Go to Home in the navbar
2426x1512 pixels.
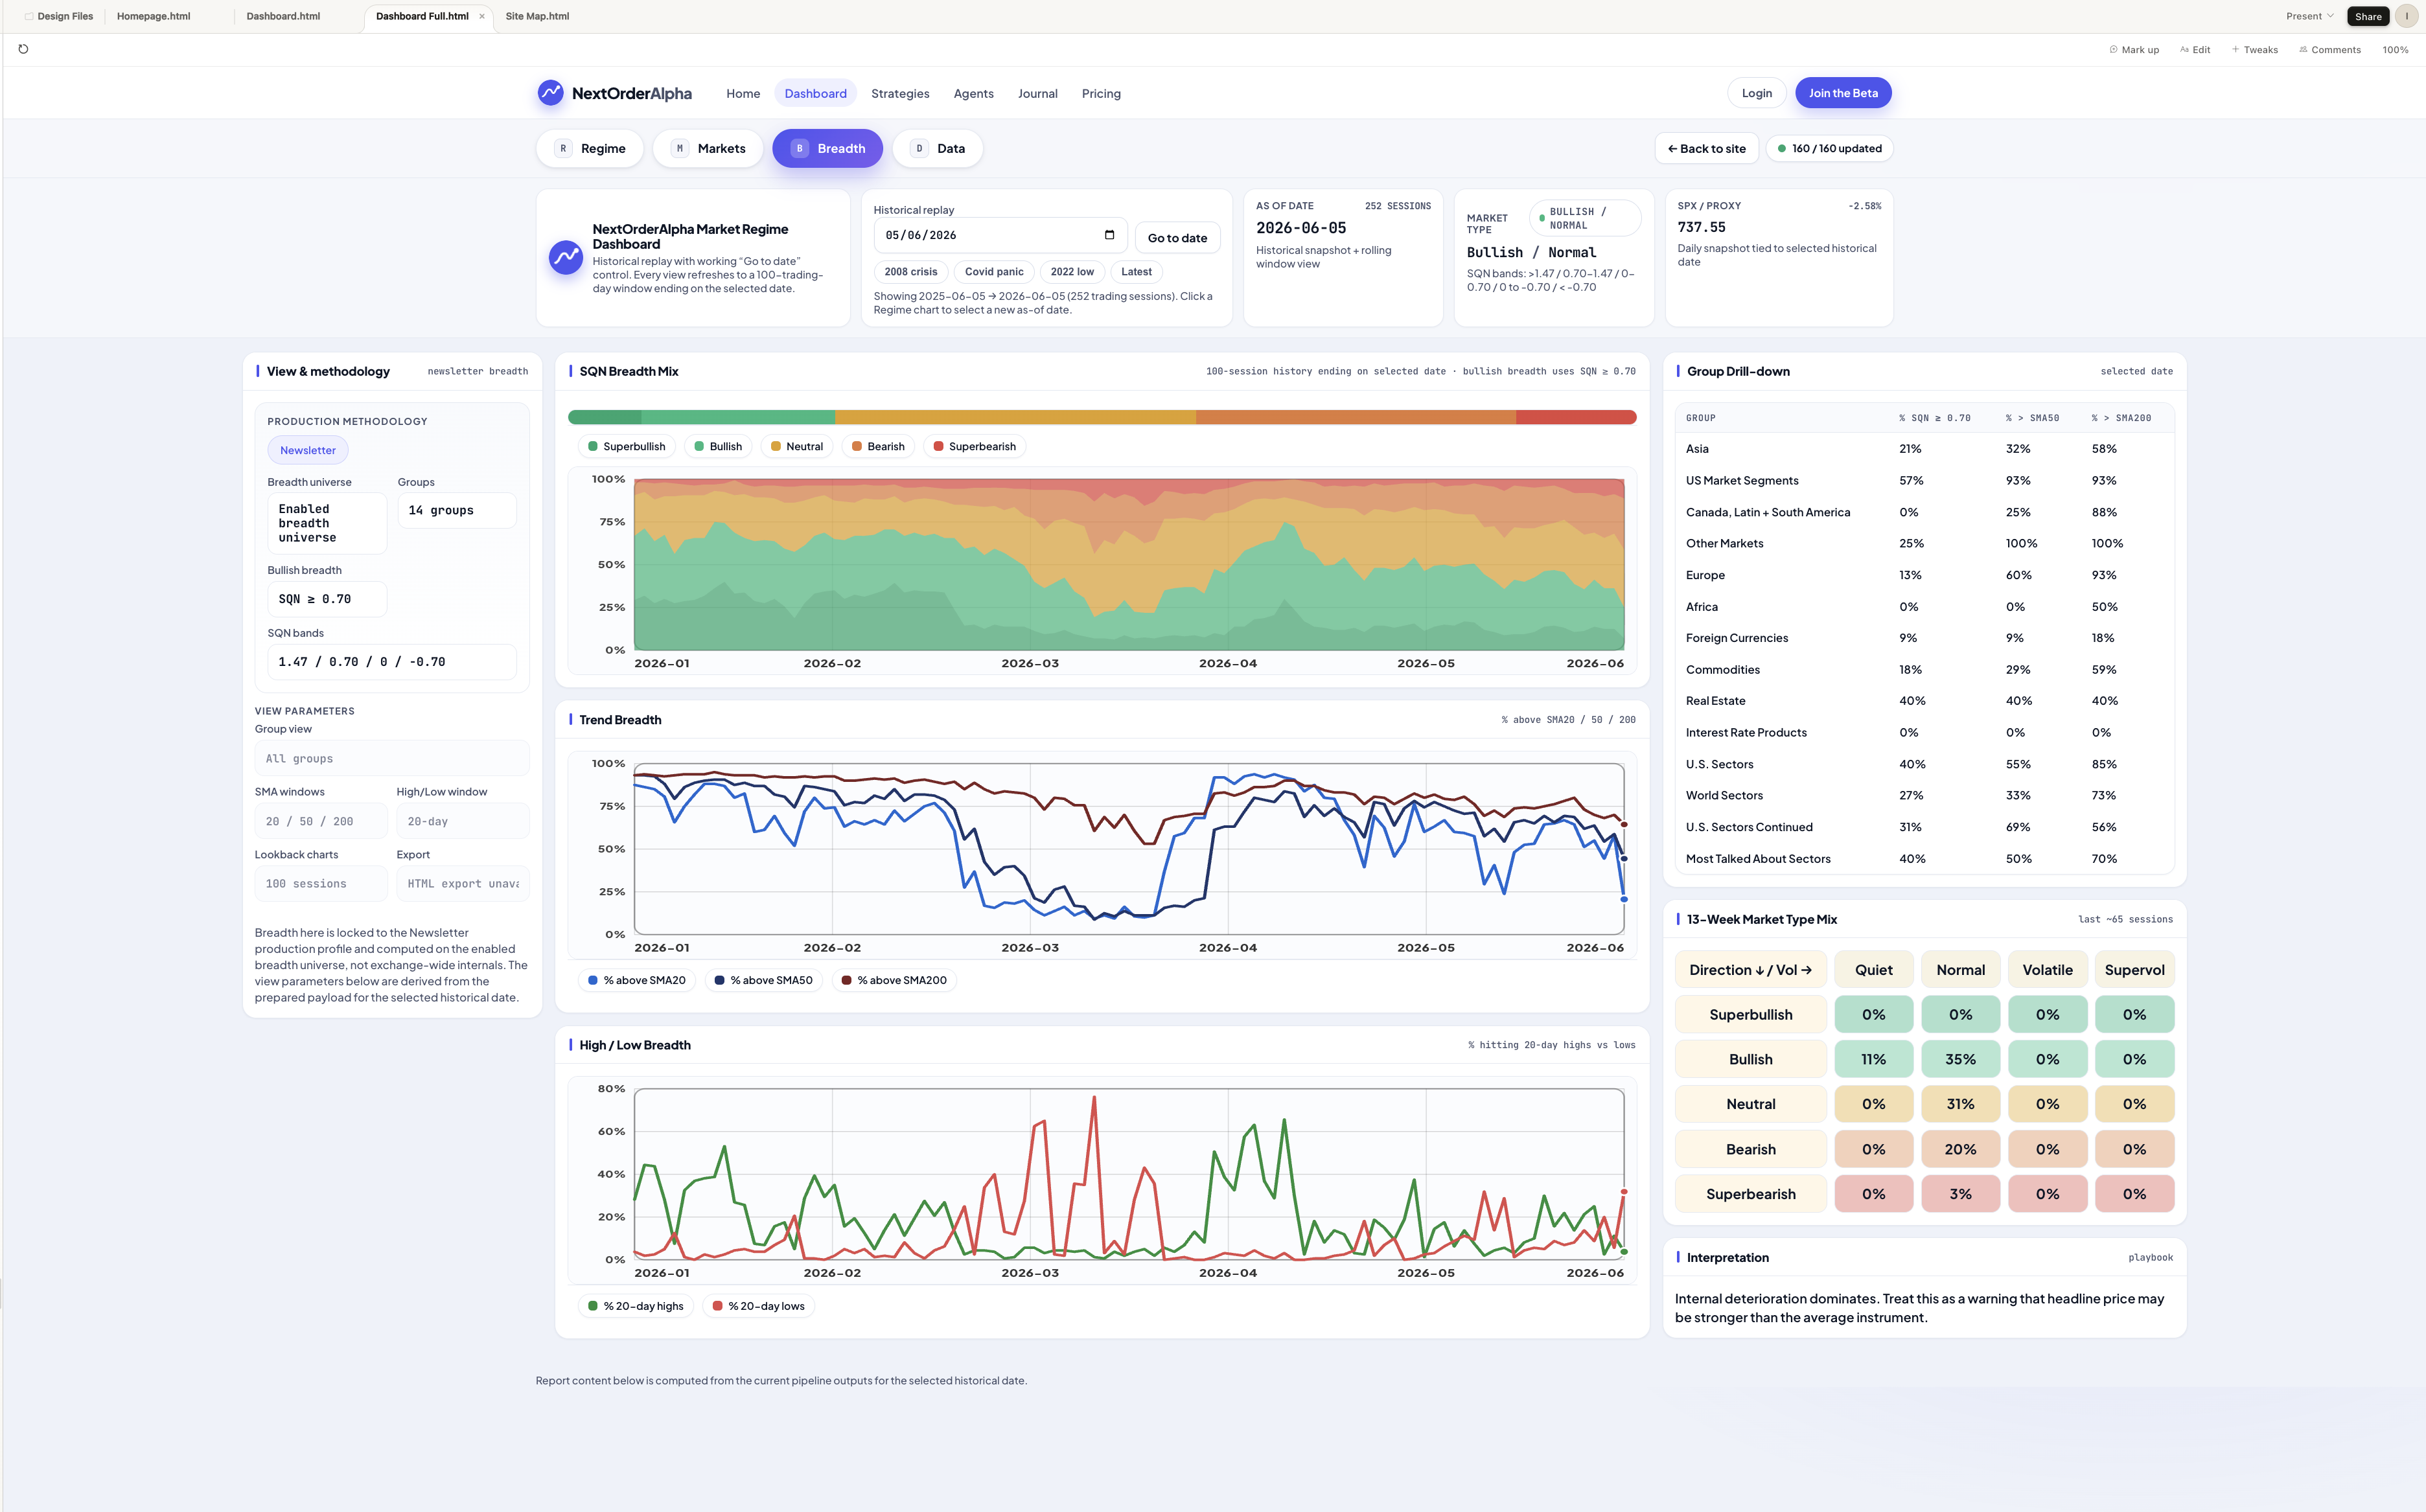pos(743,94)
